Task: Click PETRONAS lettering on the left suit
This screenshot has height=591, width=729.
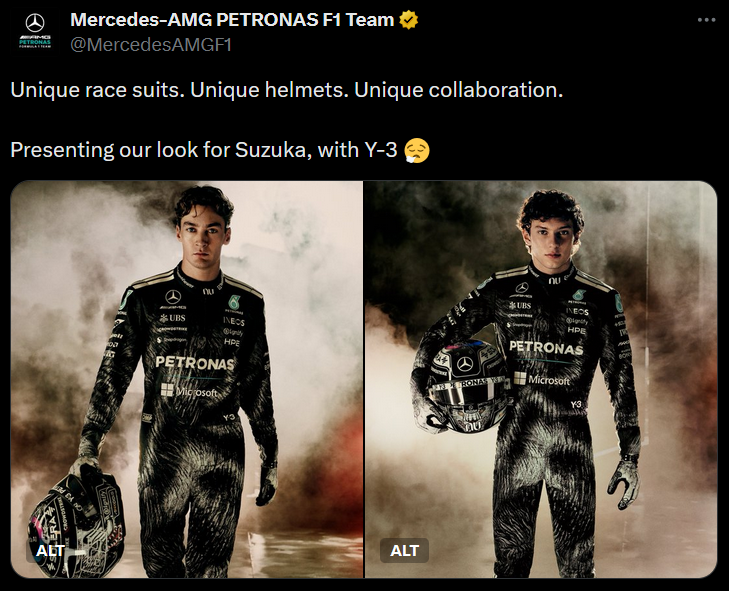Action: click(195, 363)
